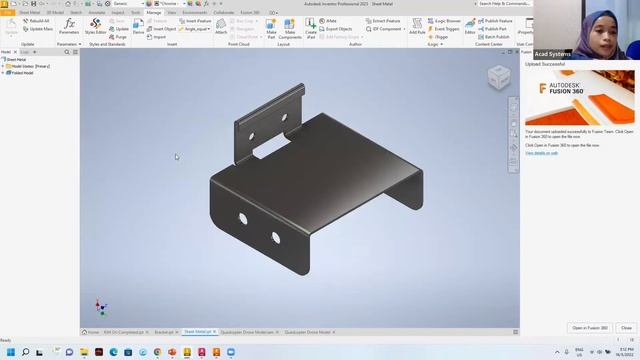Open the Windows Start menu
This screenshot has height=360, width=640.
point(11,352)
